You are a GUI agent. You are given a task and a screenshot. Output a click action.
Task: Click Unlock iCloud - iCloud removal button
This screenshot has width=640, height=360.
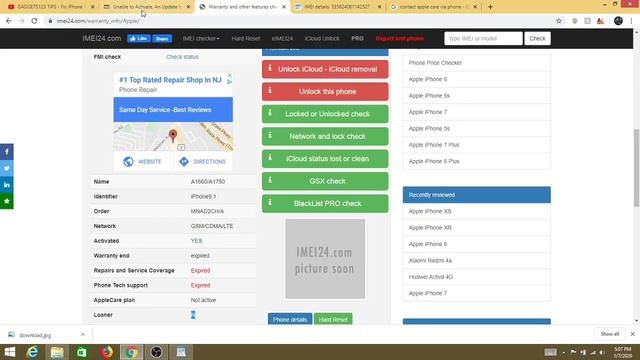(325, 69)
